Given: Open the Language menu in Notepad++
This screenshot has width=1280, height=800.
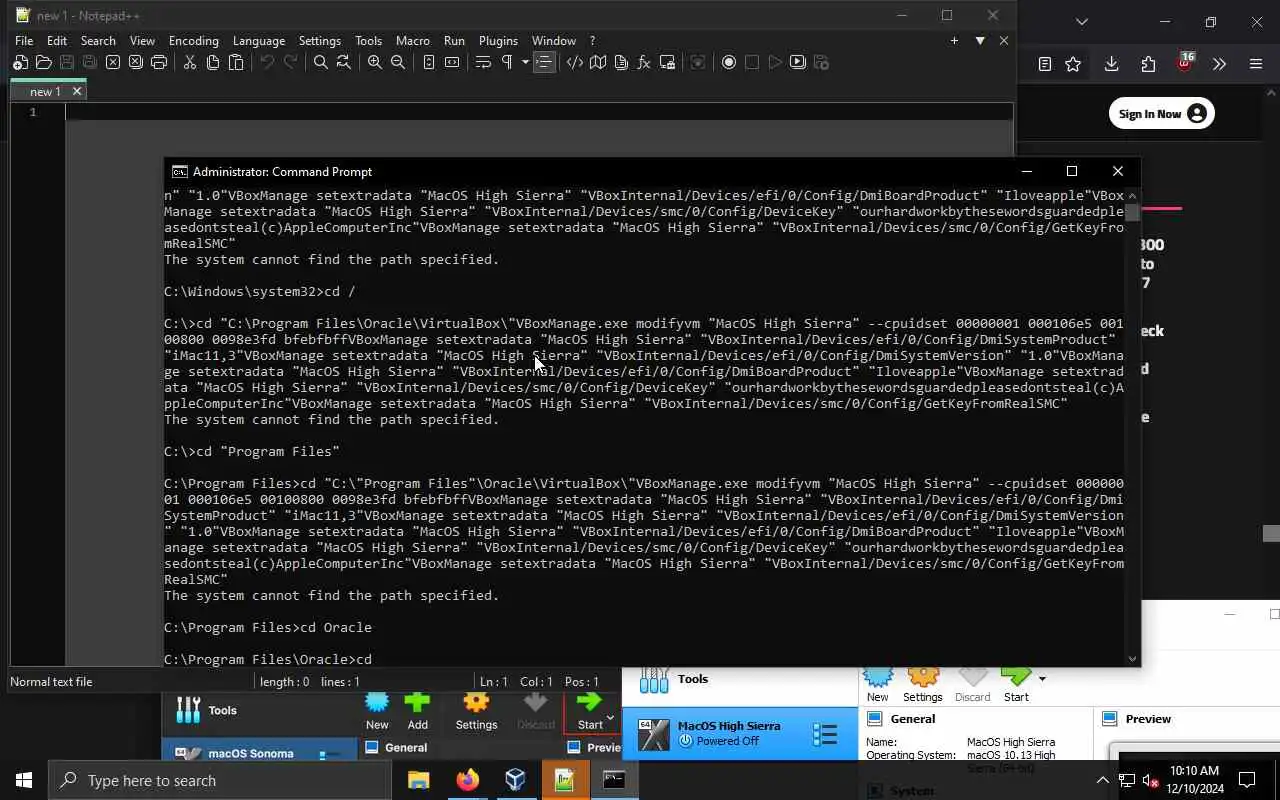Looking at the screenshot, I should click(x=259, y=41).
